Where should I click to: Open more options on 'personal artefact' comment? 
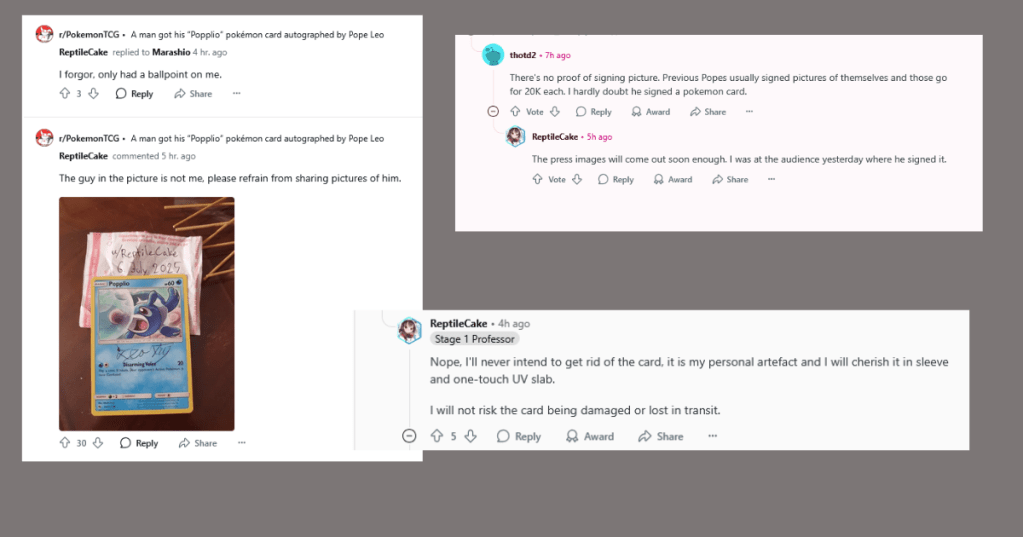tap(713, 436)
